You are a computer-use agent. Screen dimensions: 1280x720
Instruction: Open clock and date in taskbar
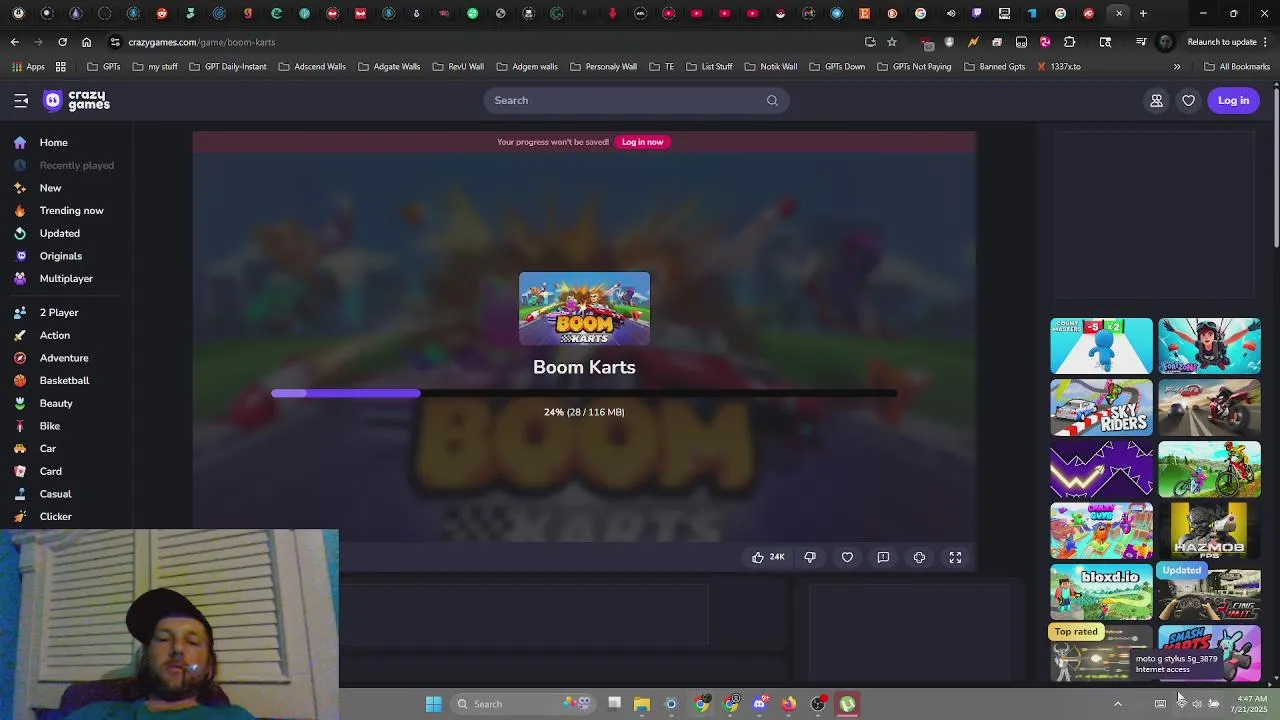point(1252,704)
